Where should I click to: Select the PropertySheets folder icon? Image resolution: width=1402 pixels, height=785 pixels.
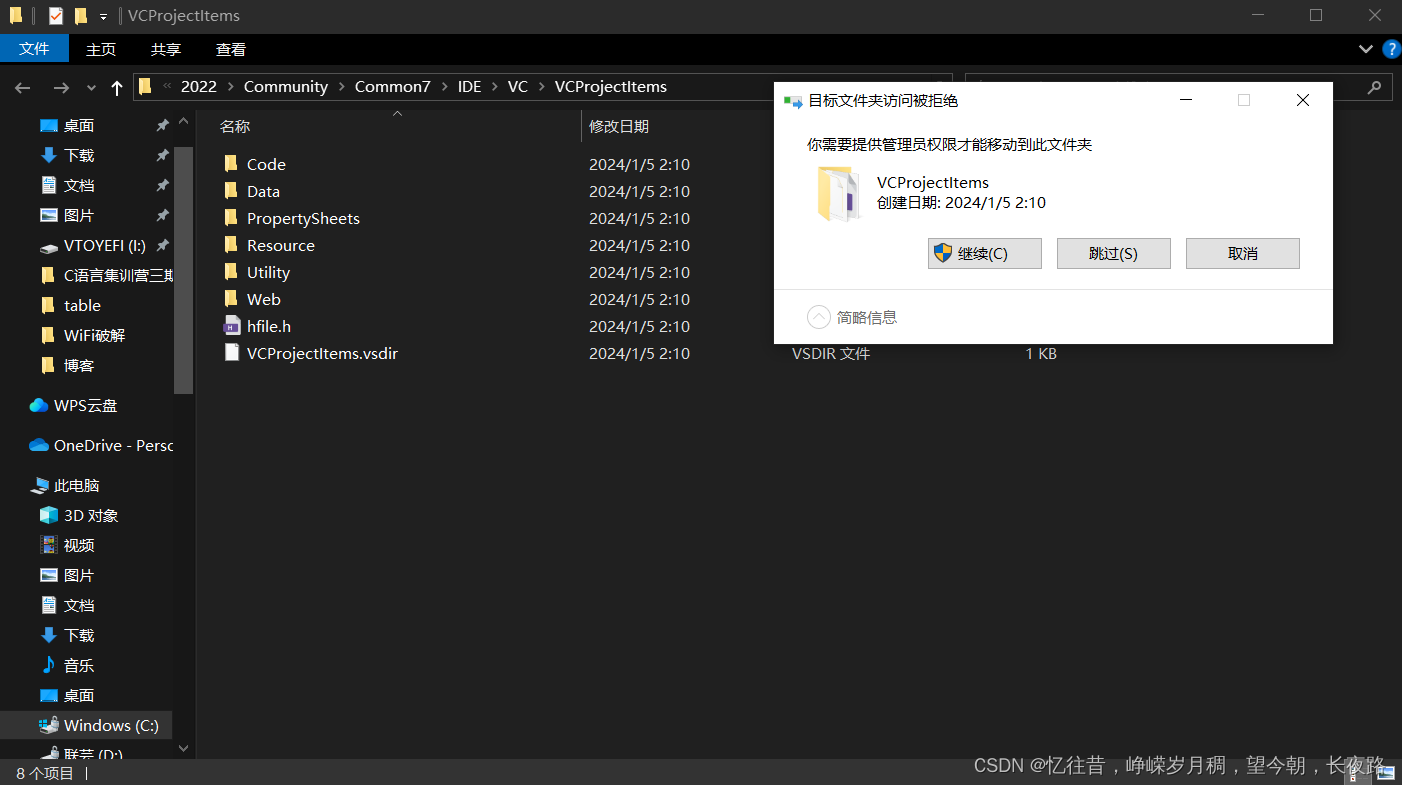pyautogui.click(x=231, y=218)
